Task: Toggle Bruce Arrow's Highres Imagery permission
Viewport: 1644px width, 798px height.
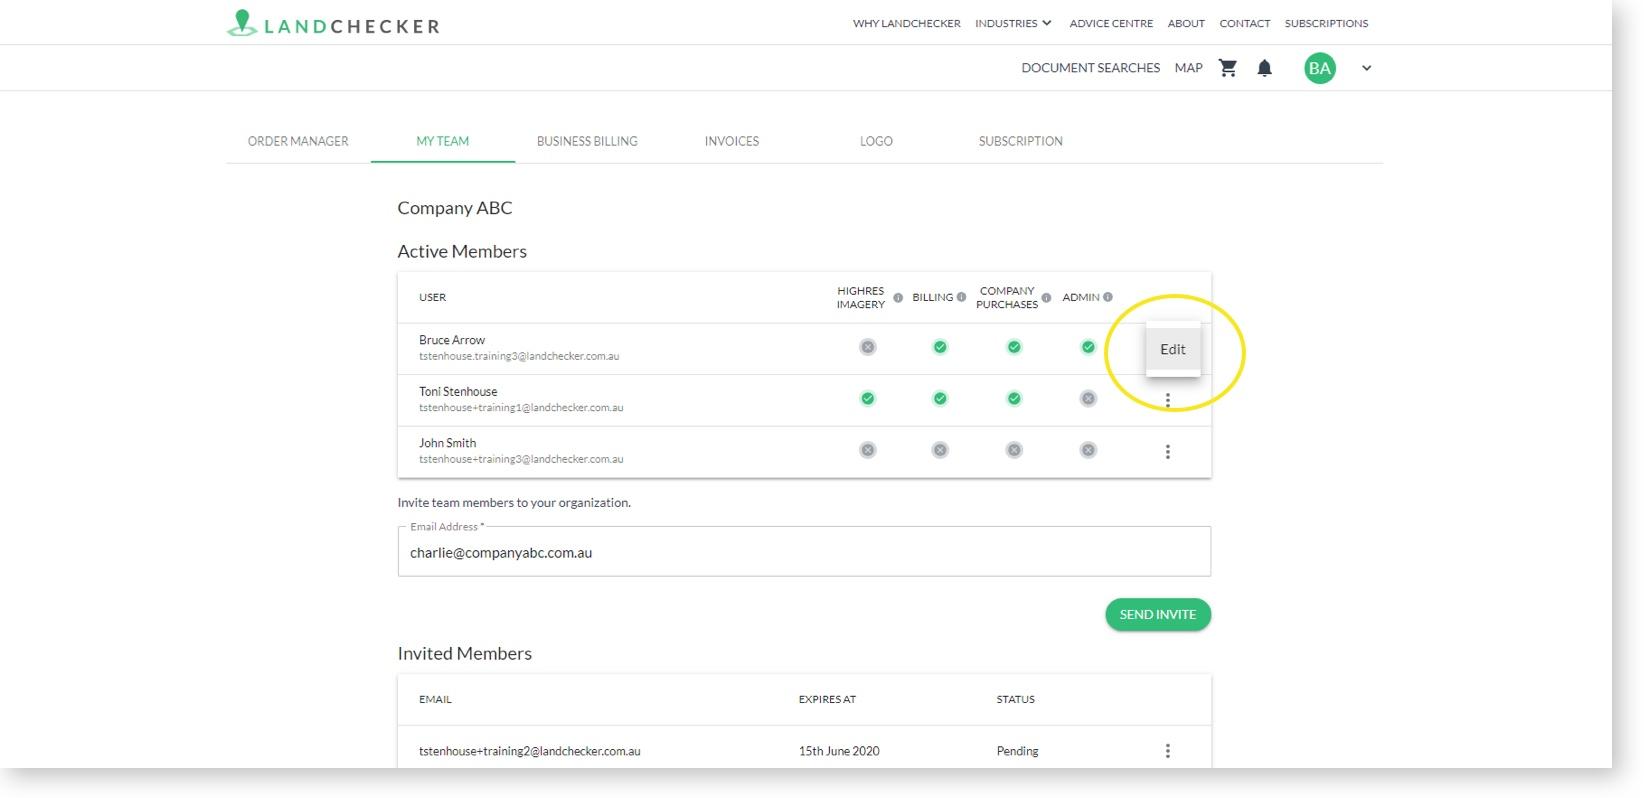Action: [868, 347]
